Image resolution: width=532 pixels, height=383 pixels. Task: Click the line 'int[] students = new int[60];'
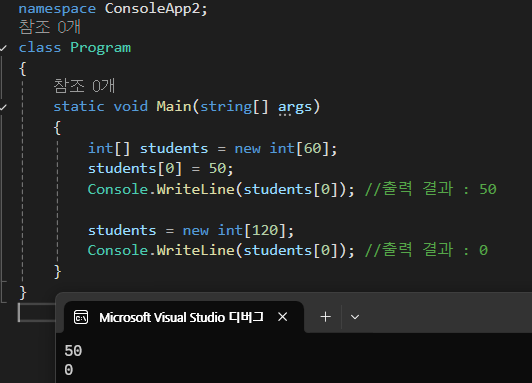pos(212,148)
